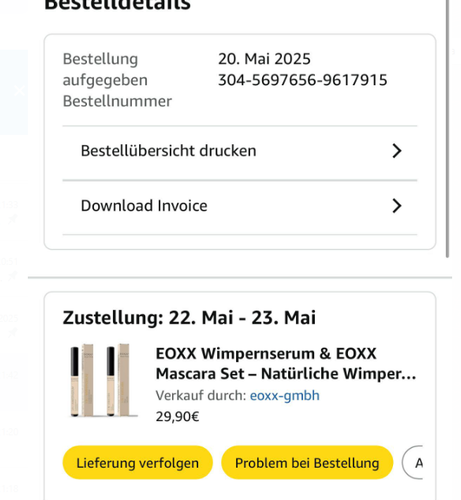Click the faint X icon in the blue panel

[x=20, y=90]
